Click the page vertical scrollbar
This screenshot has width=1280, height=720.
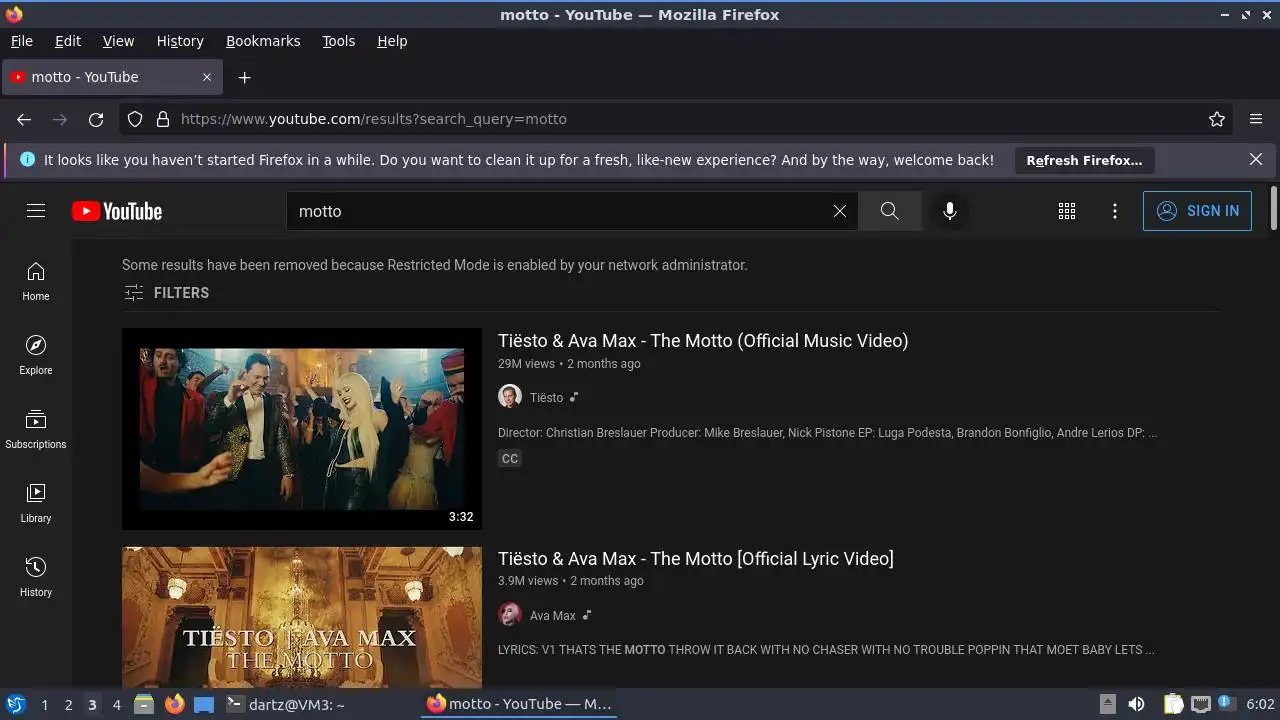(x=1274, y=208)
